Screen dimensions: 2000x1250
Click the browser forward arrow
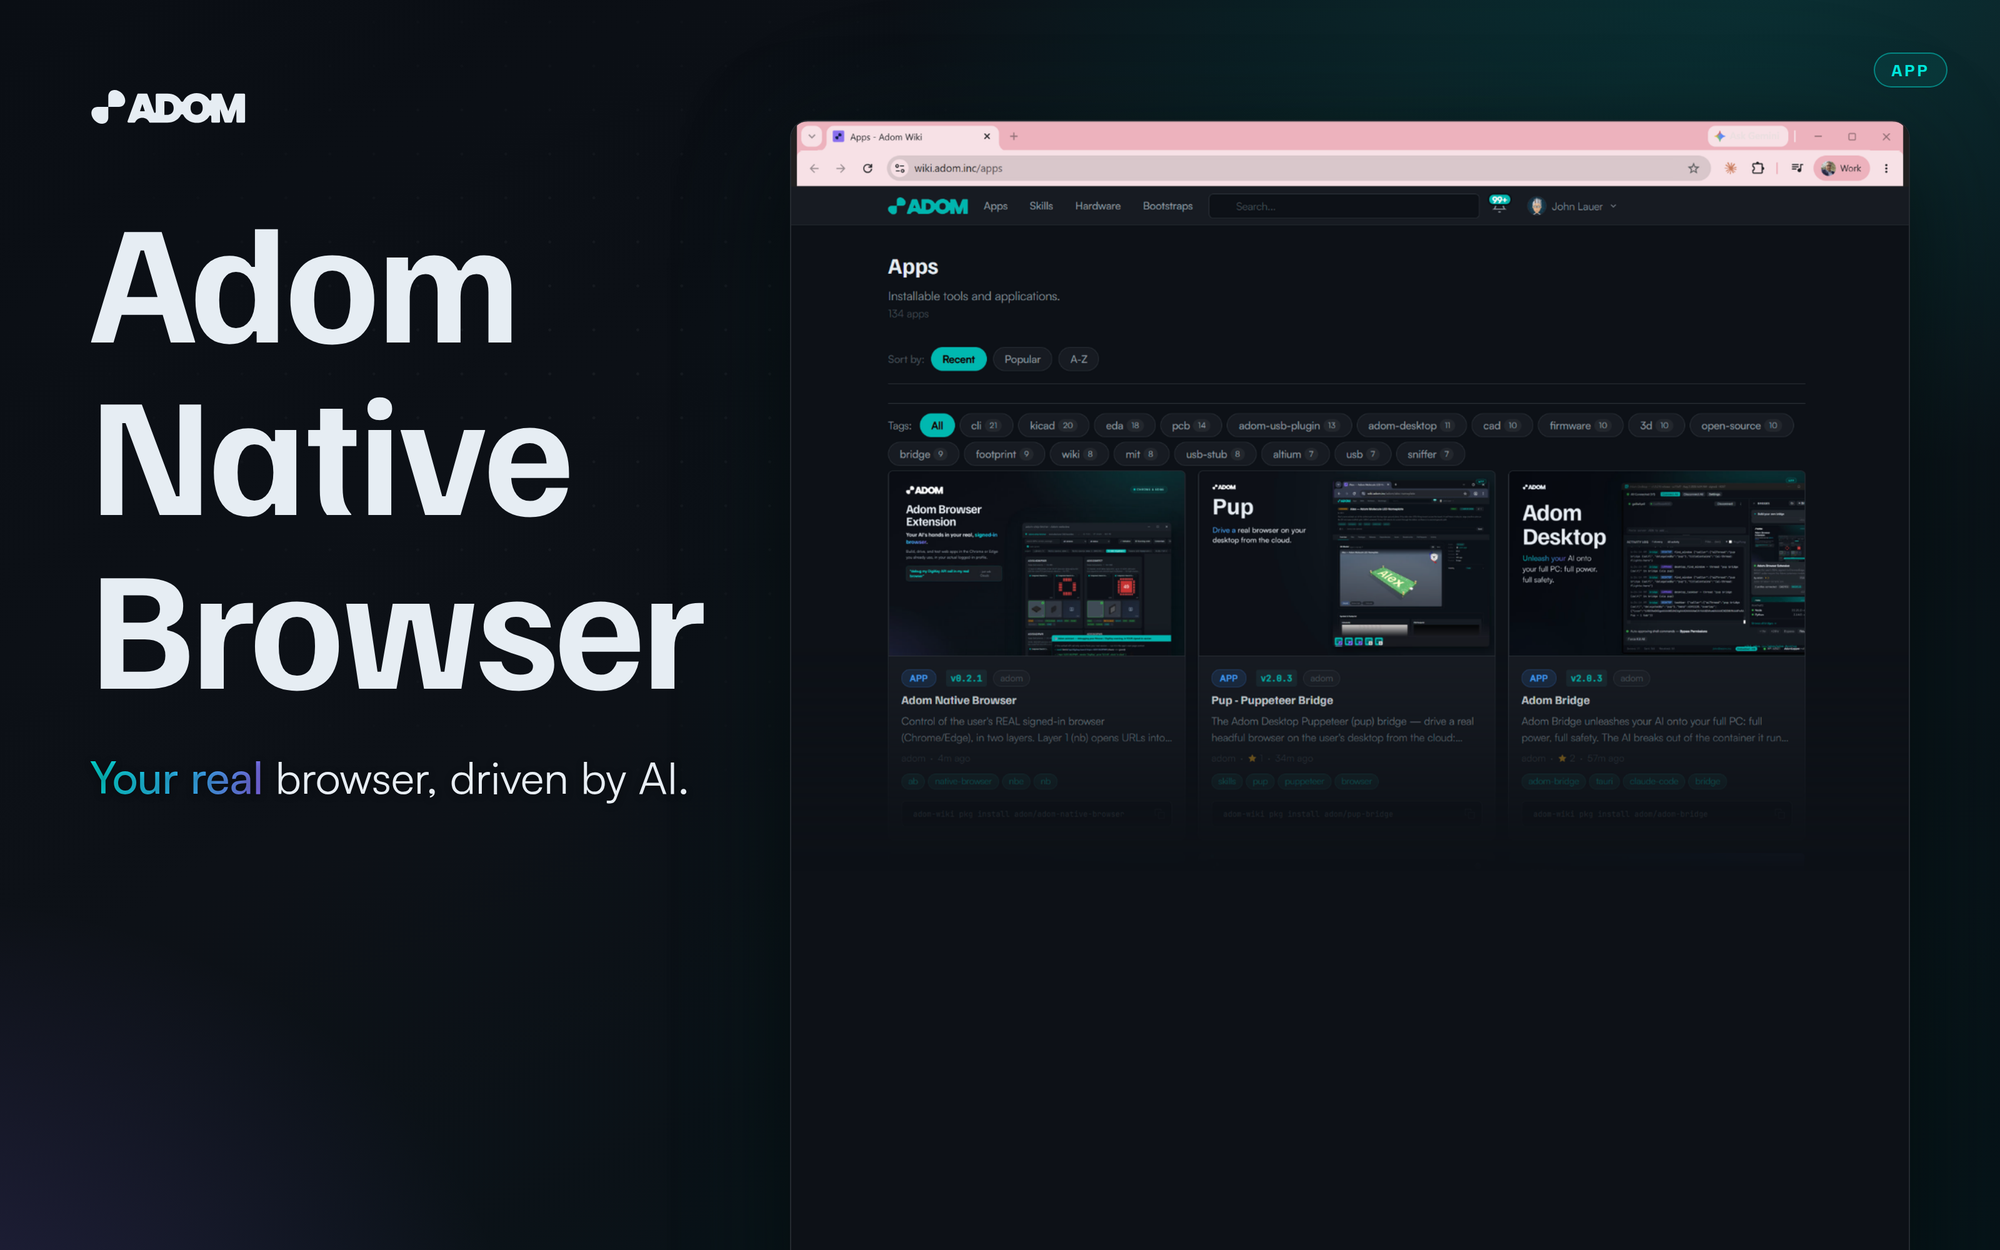tap(840, 168)
